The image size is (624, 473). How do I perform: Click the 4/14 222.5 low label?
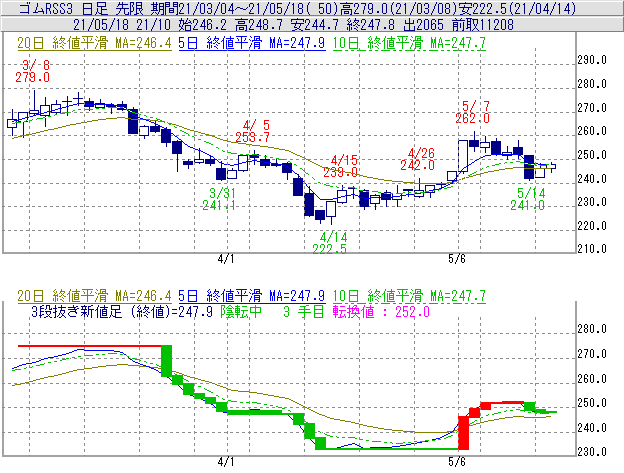(330, 243)
